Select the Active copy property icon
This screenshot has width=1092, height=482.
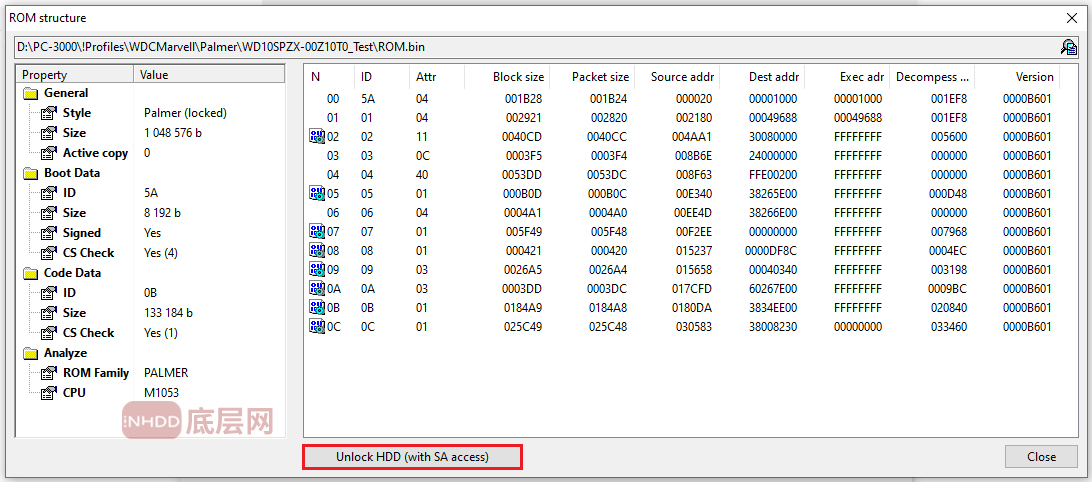pos(48,153)
